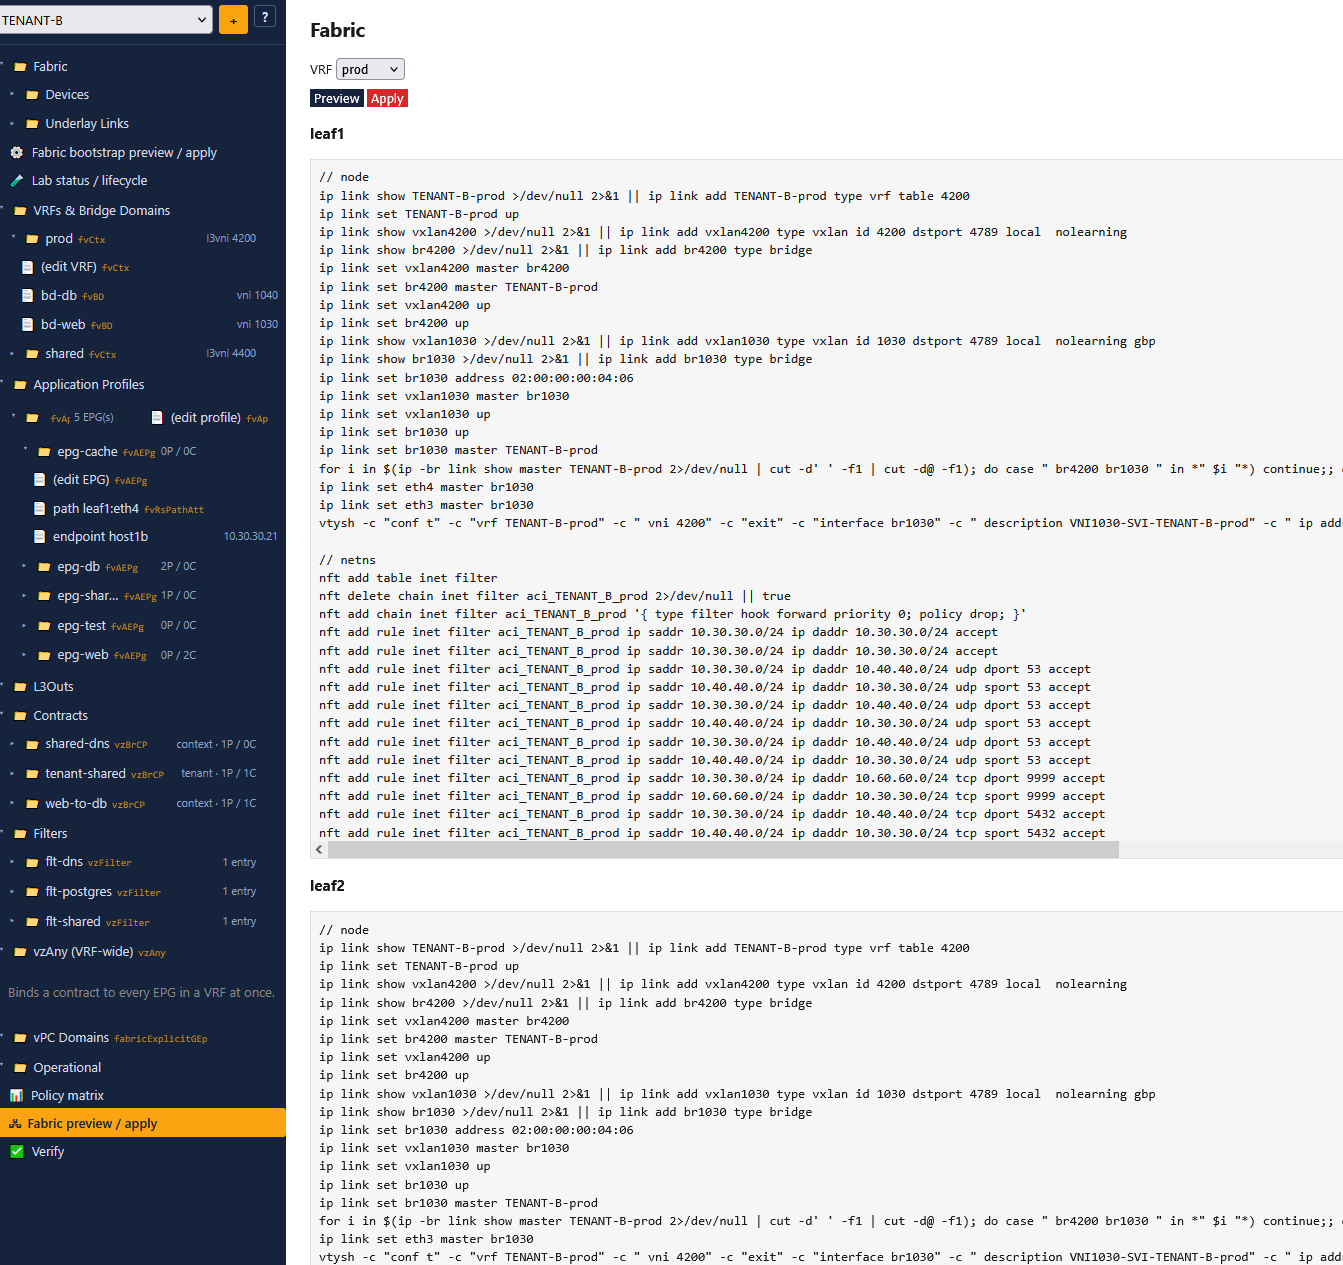
Task: Click the orange plus add tenant button
Action: pos(233,19)
